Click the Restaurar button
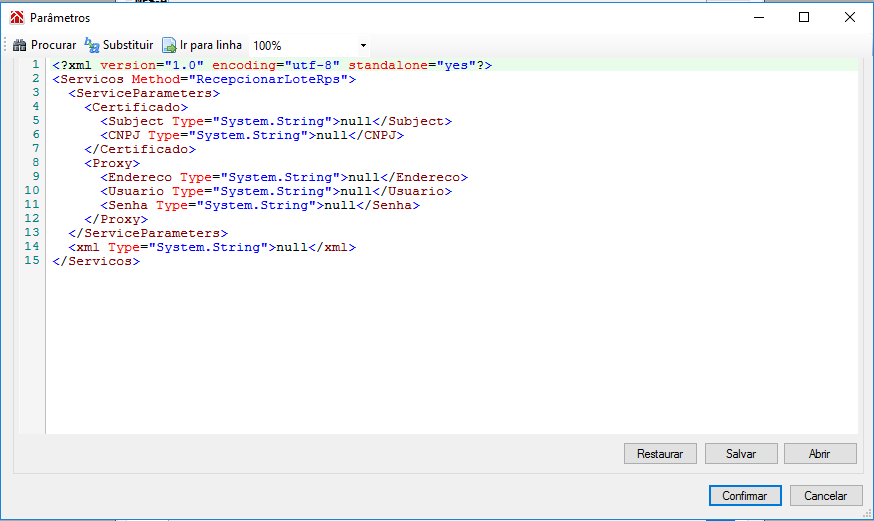874x521 pixels. 660,454
